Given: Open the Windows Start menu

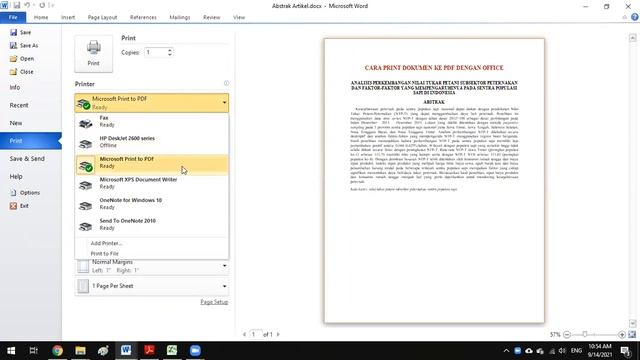Looking at the screenshot, I should point(11,351).
